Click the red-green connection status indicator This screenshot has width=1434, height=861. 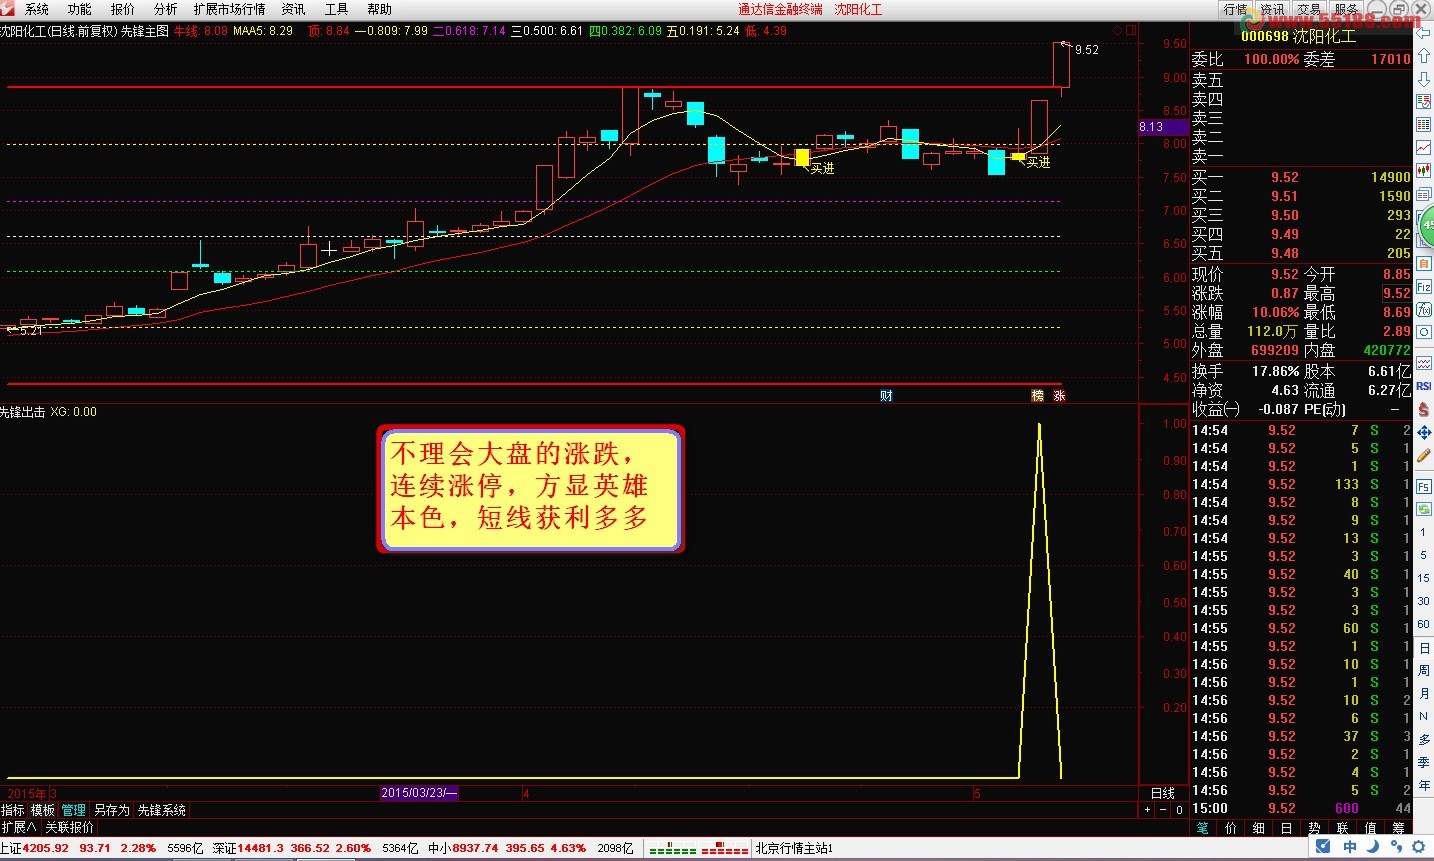coord(698,849)
